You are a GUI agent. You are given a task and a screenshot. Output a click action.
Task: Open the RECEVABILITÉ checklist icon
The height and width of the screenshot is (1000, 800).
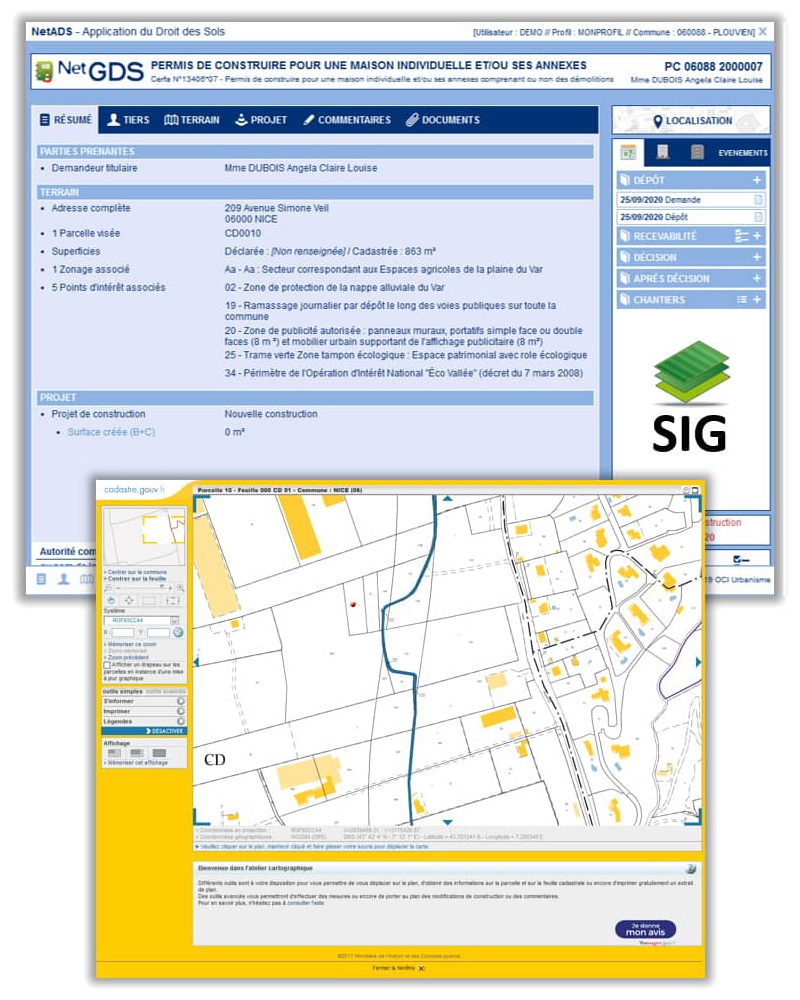pyautogui.click(x=741, y=236)
